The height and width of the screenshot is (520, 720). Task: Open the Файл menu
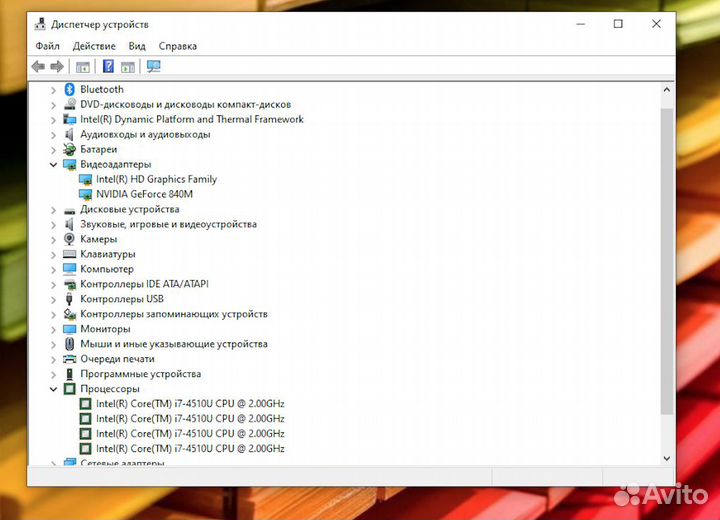click(47, 46)
